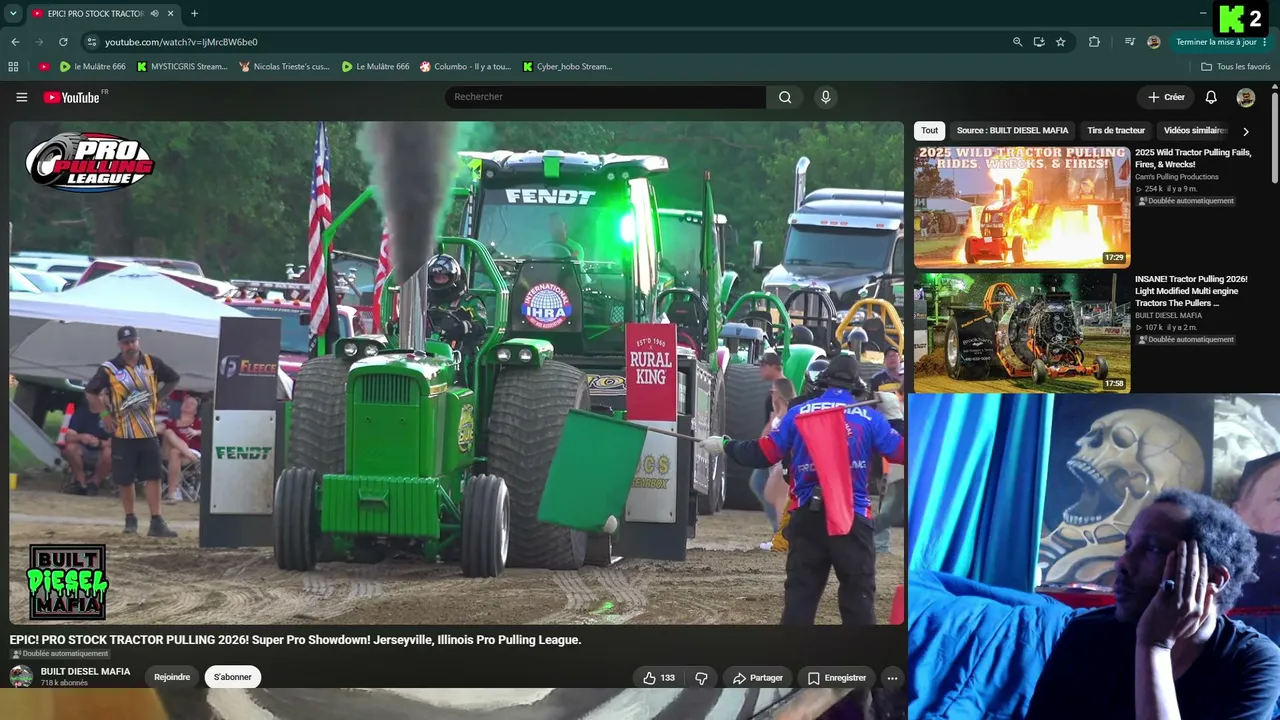Open the YouTube account avatar menu
Viewport: 1280px width, 720px height.
[x=1246, y=97]
